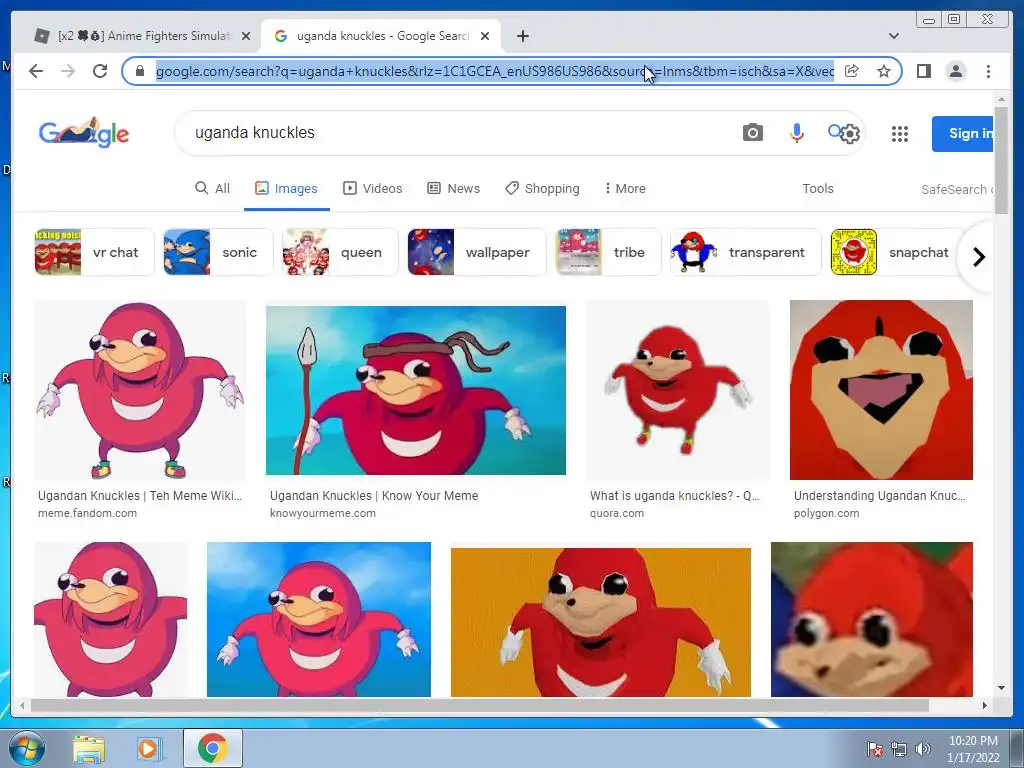Reload the current page

(x=100, y=71)
